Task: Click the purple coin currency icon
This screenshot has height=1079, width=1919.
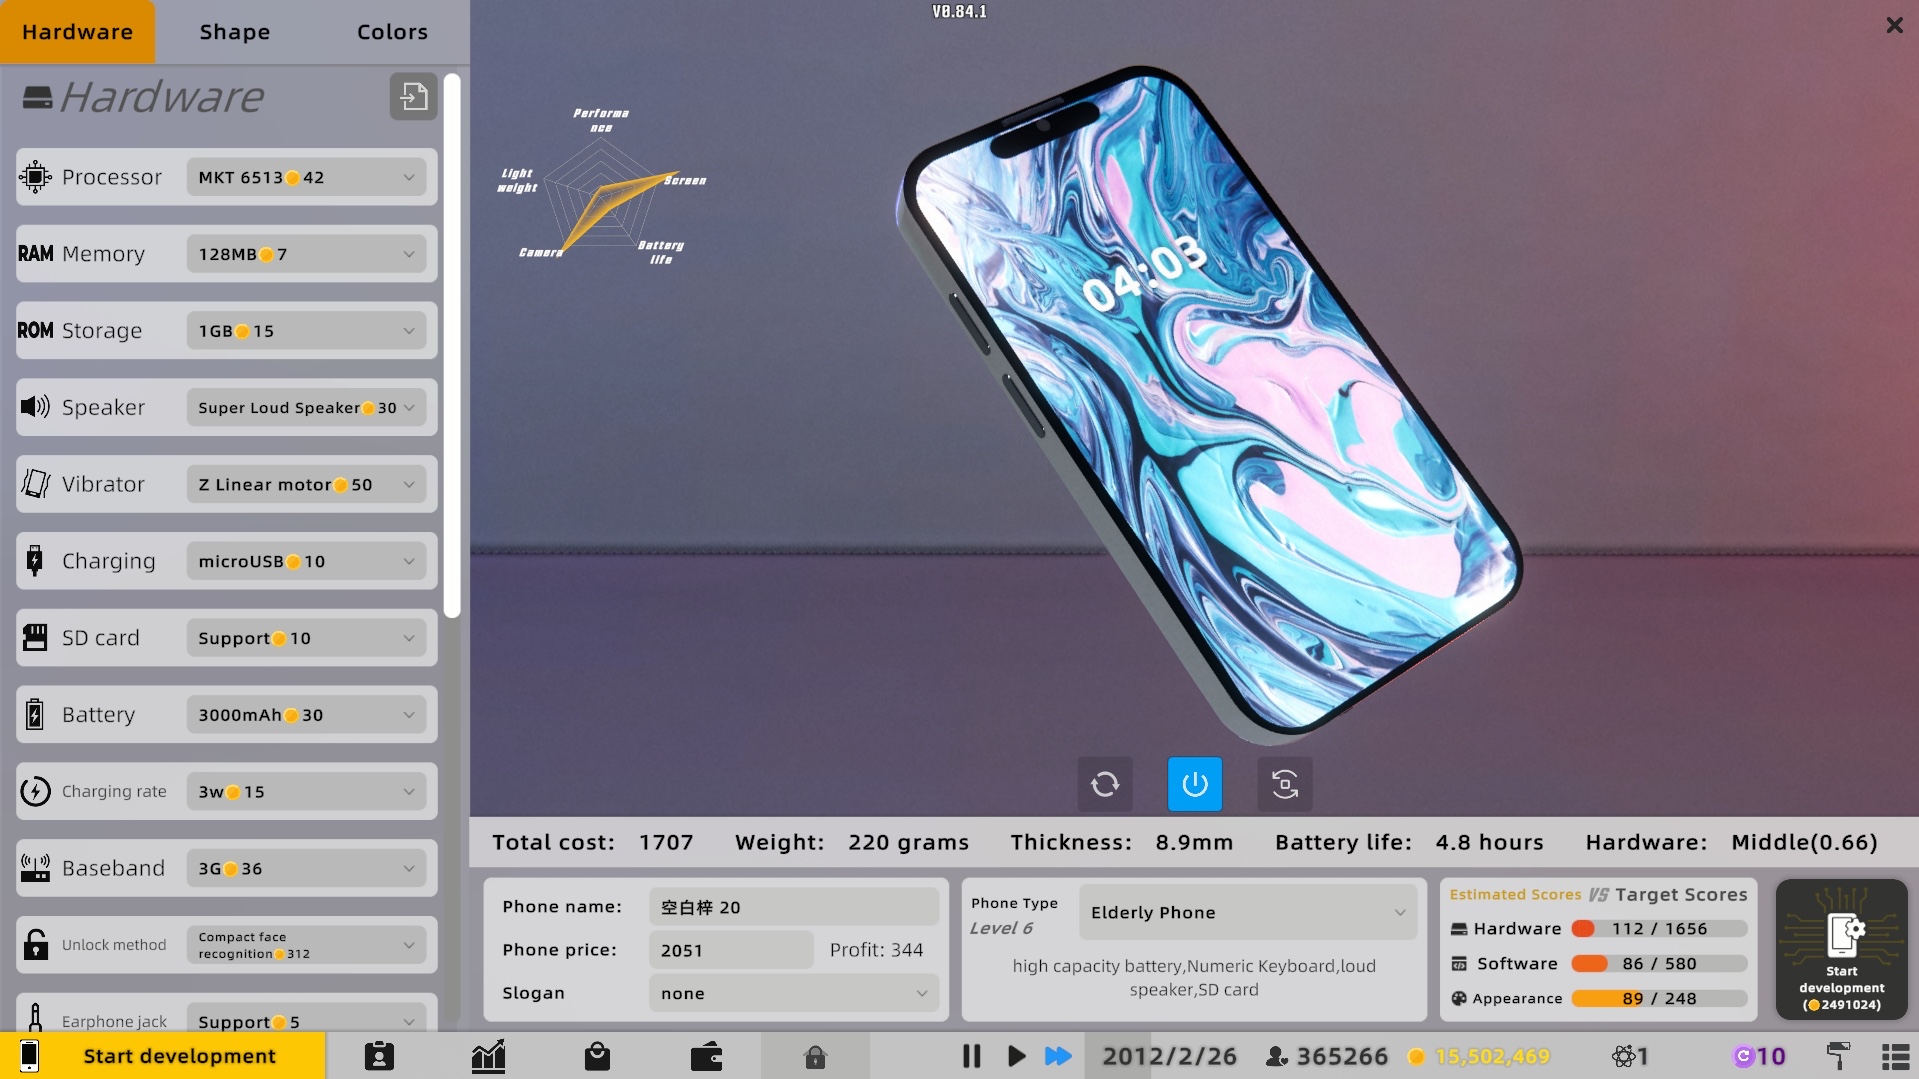Action: (1743, 1056)
